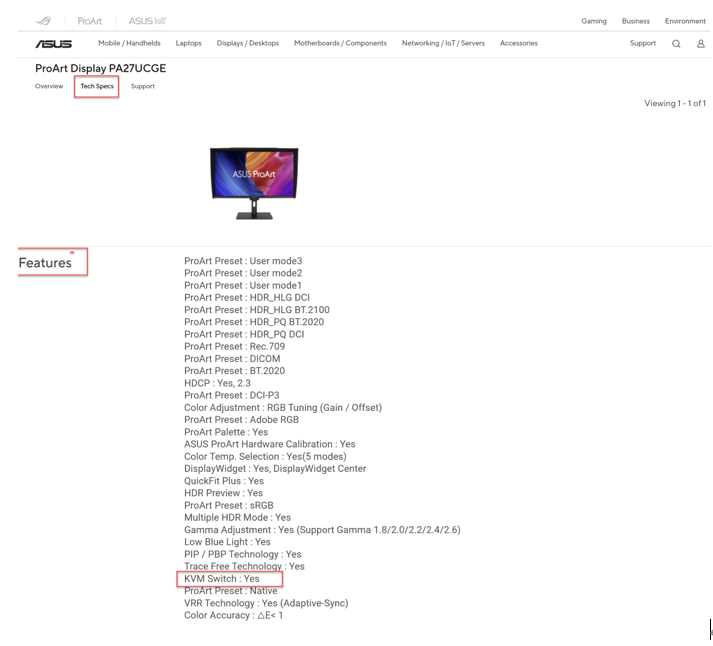The height and width of the screenshot is (646, 713).
Task: Go to ProArt brand link
Action: pyautogui.click(x=90, y=21)
